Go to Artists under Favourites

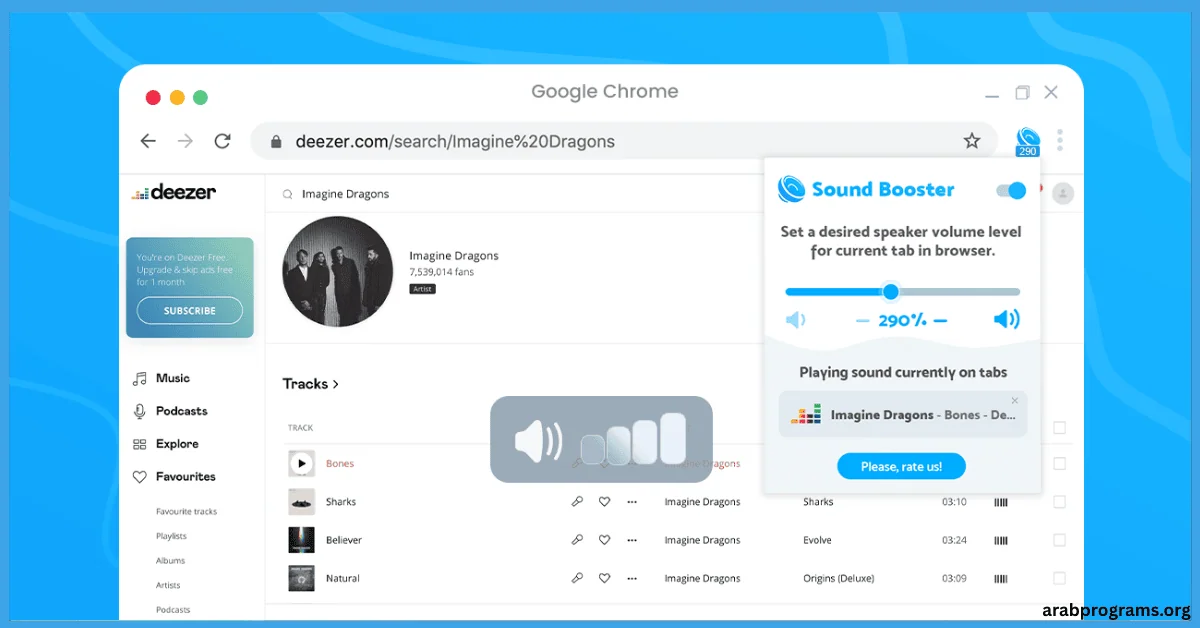168,585
